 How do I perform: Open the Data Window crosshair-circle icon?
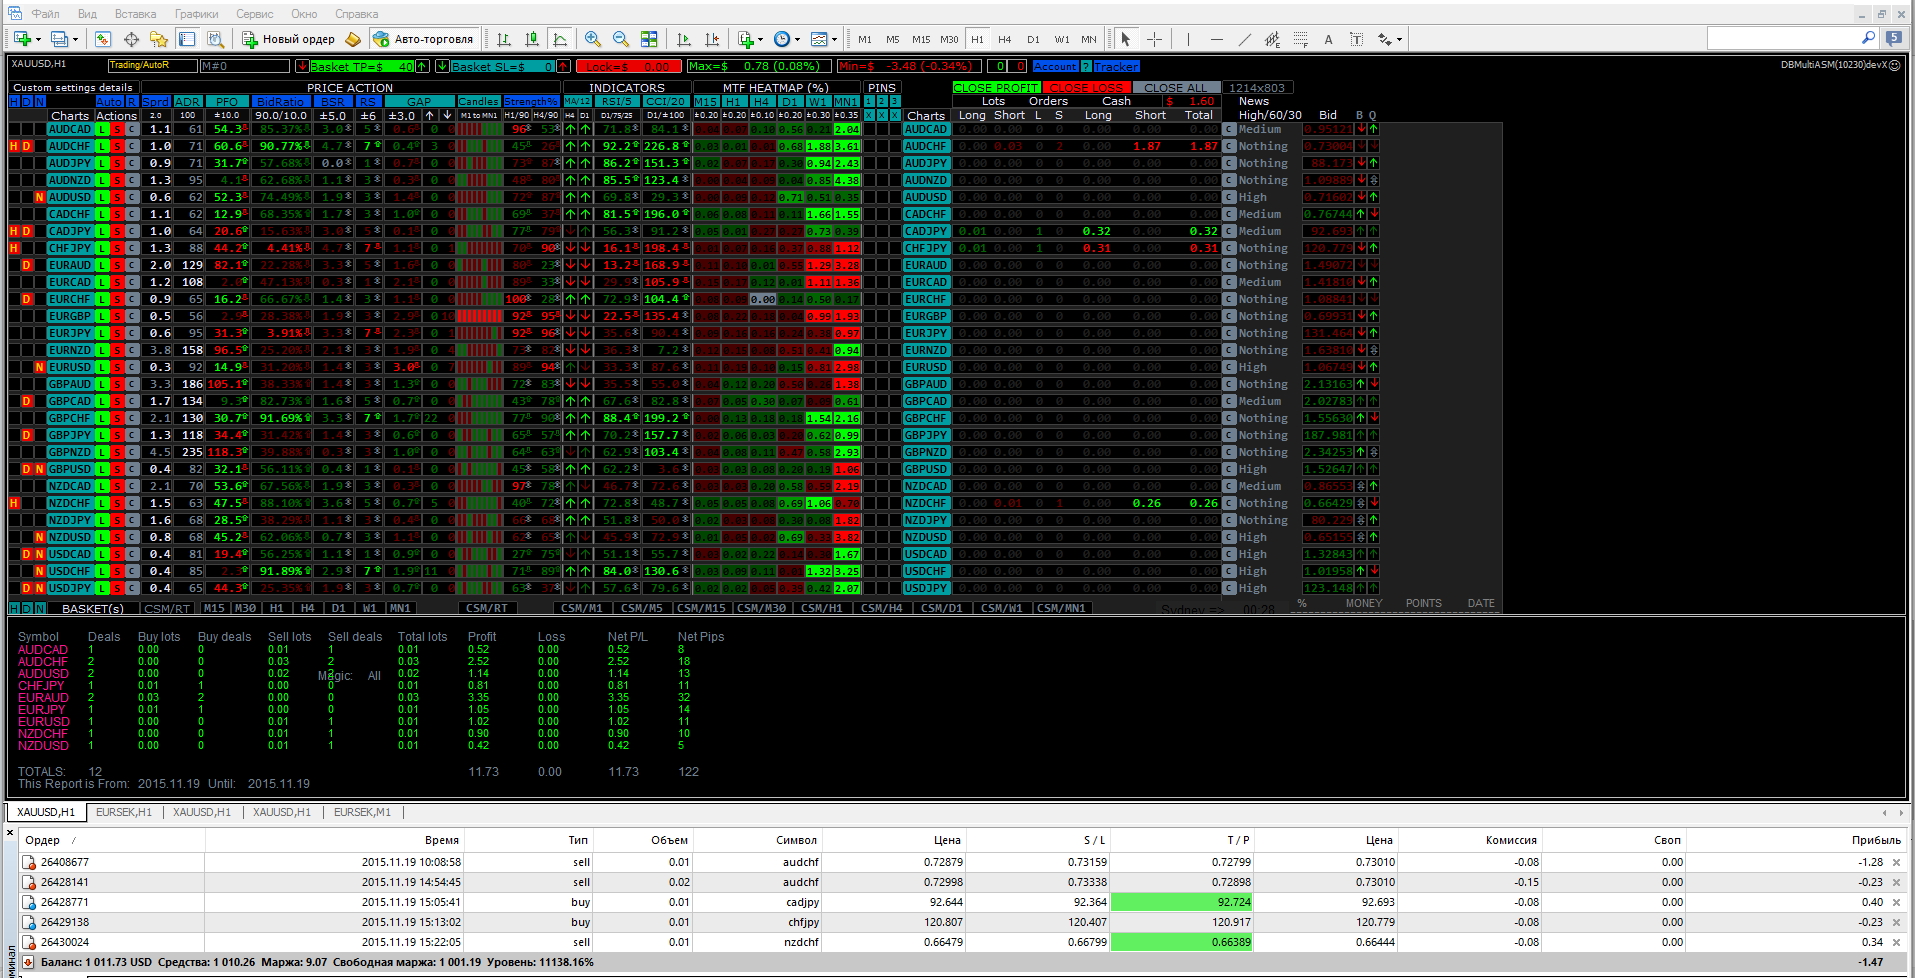click(x=131, y=39)
